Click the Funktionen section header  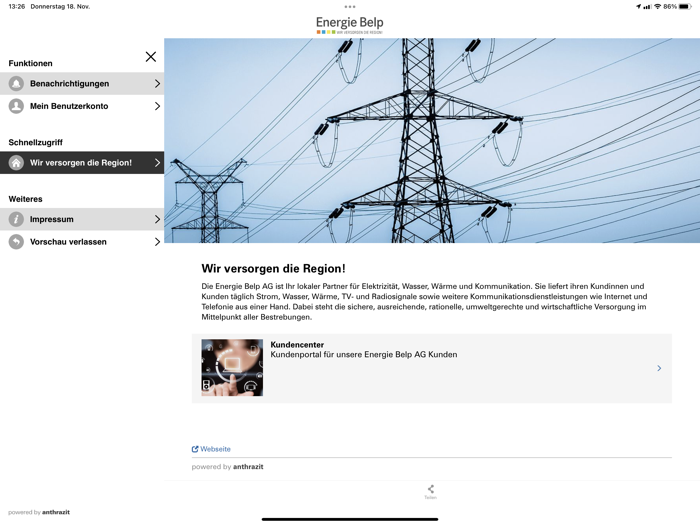30,63
